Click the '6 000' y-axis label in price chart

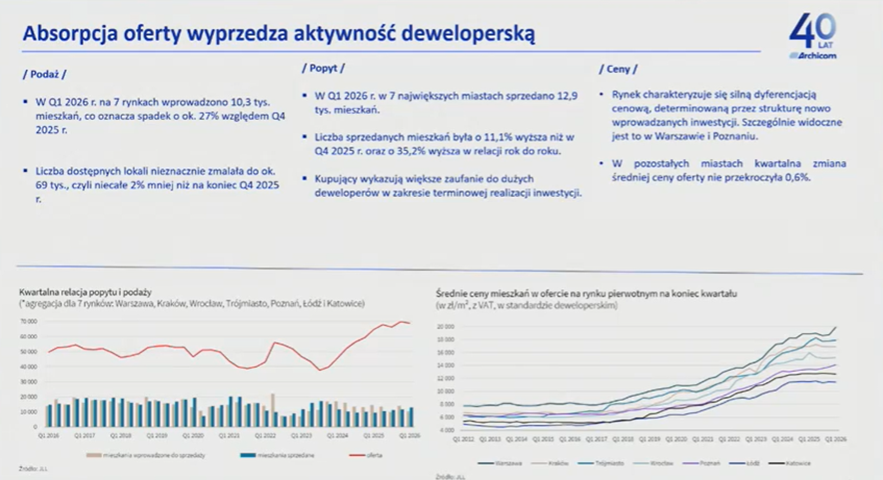446,417
